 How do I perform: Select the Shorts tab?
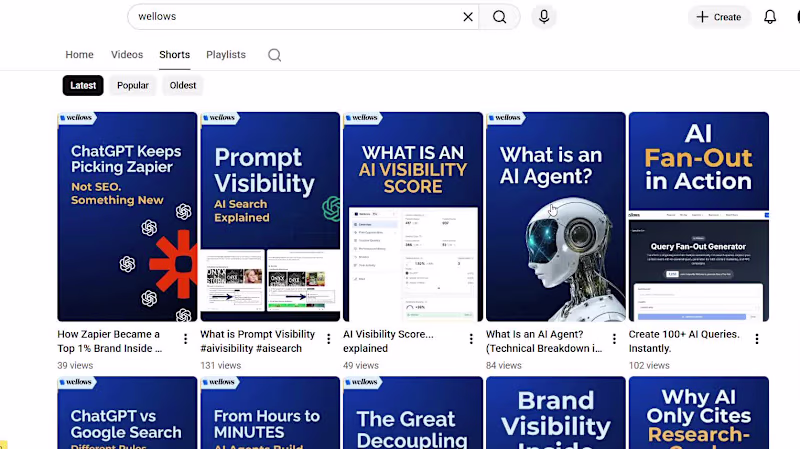[x=174, y=55]
